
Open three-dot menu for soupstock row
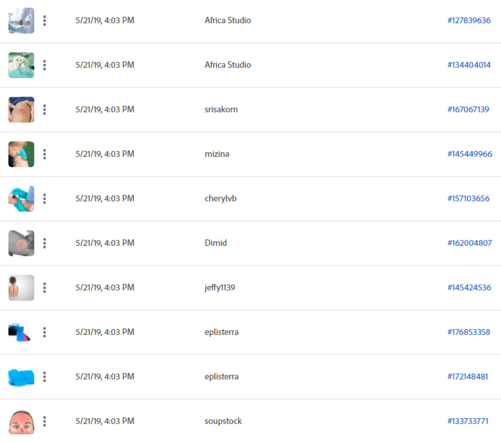[x=44, y=421]
